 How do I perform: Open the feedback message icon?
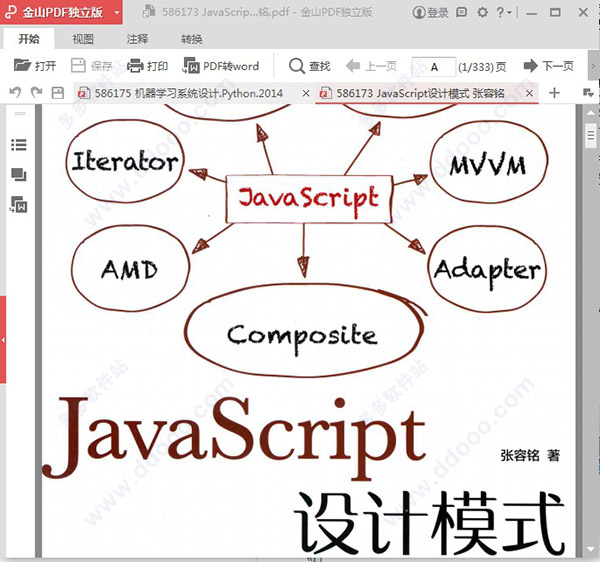461,13
